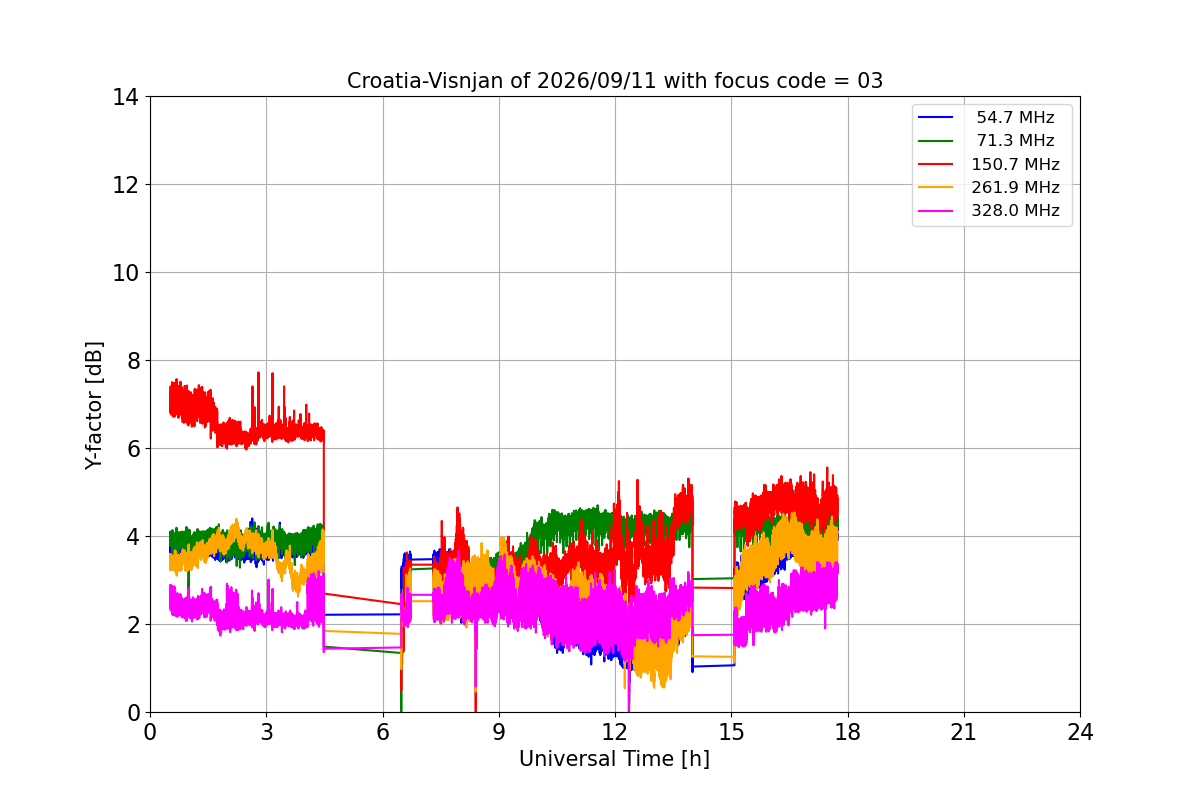Screen dimensions: 1200x800
Task: Click the x-axis tick label 24
Action: coord(1080,732)
